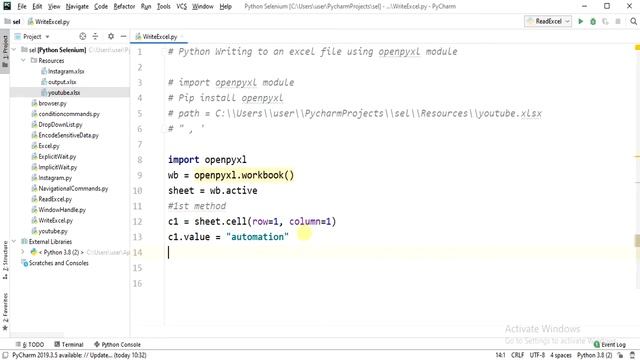Open the File menu

click(x=22, y=7)
